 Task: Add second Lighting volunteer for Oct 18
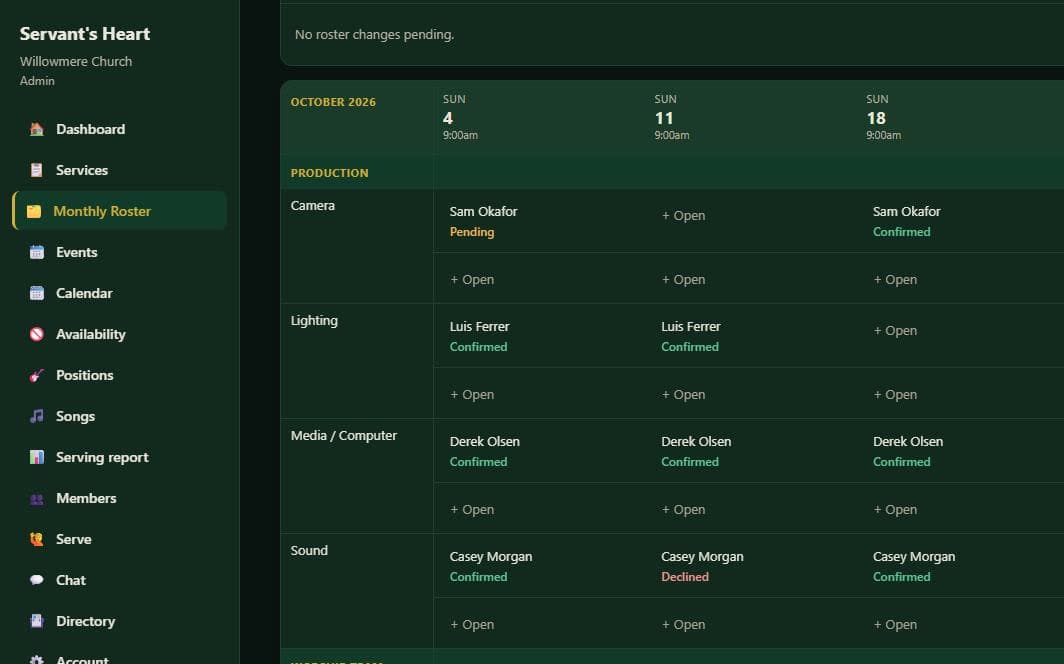coord(895,395)
